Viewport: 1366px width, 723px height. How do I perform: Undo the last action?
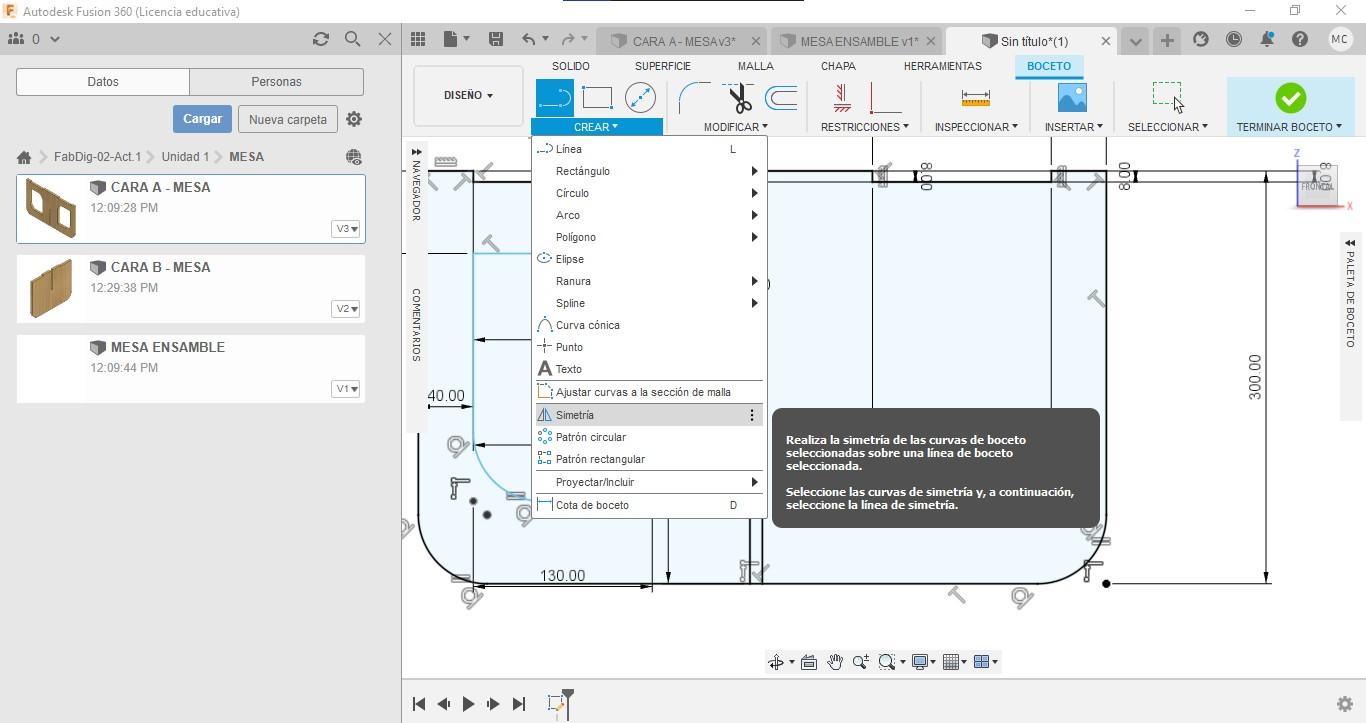pos(528,39)
